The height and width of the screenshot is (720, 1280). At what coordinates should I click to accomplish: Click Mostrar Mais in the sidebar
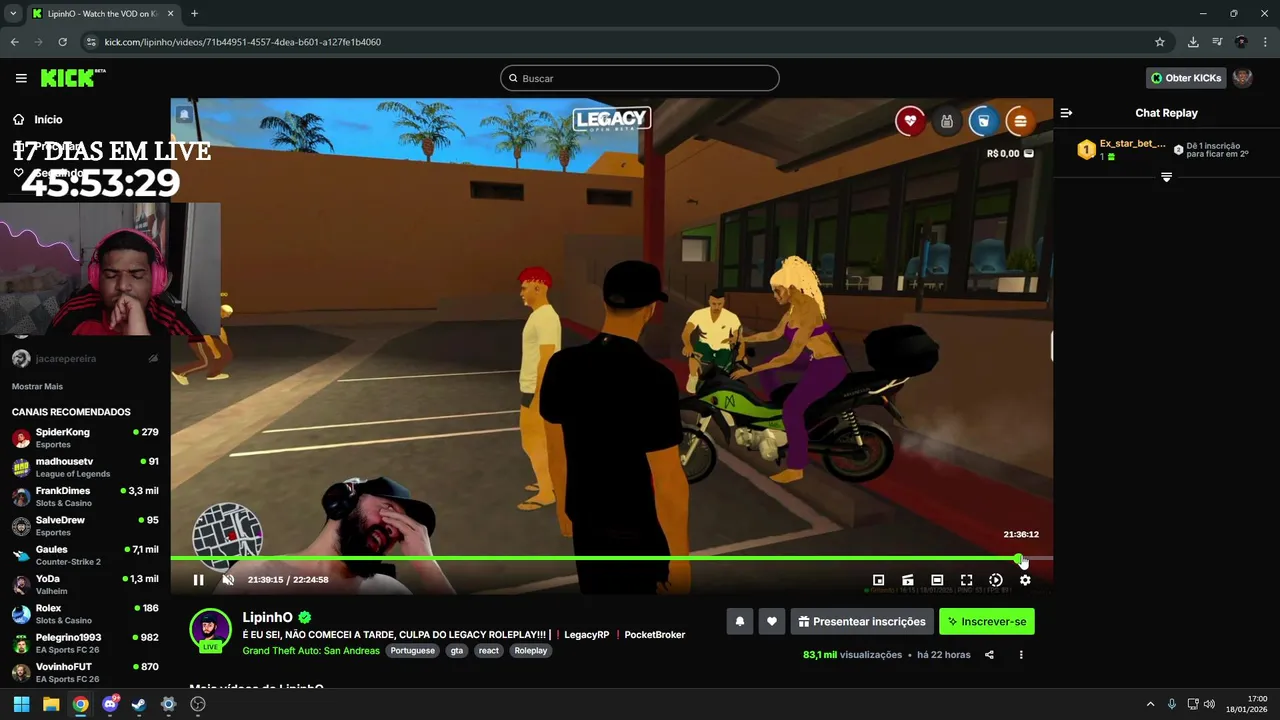(37, 386)
